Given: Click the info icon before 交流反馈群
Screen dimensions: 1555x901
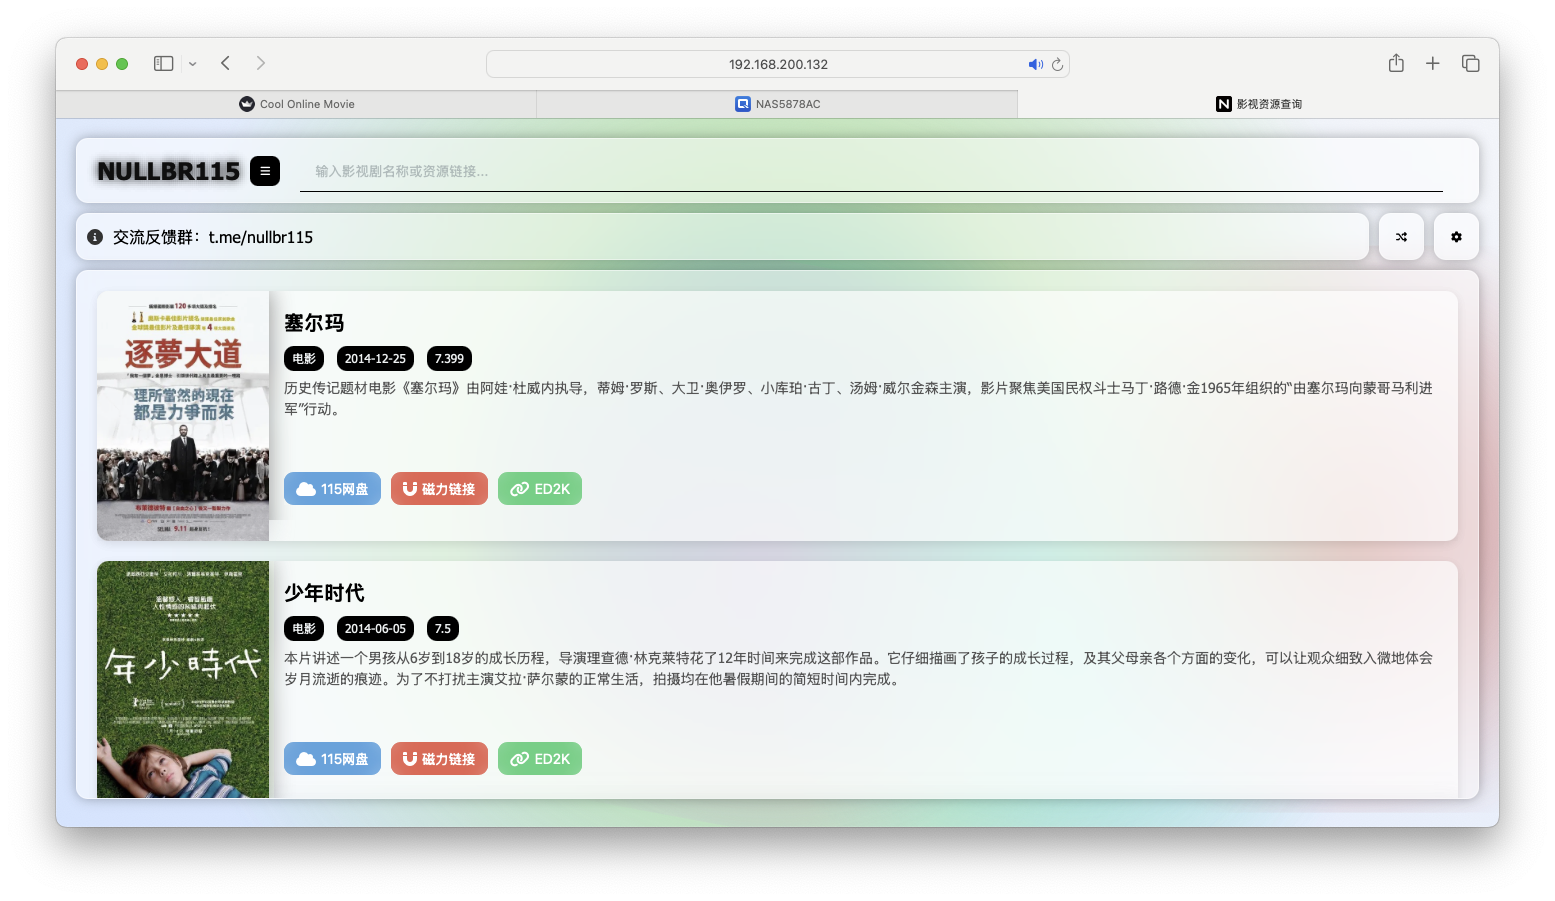Looking at the screenshot, I should [x=94, y=236].
